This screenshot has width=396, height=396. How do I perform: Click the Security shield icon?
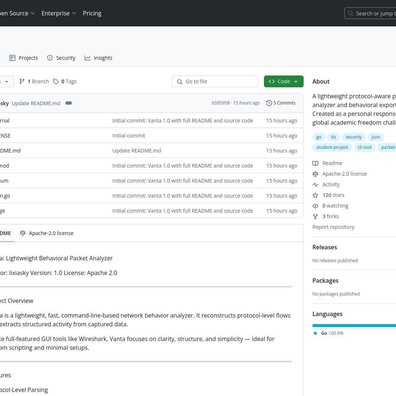click(x=50, y=58)
